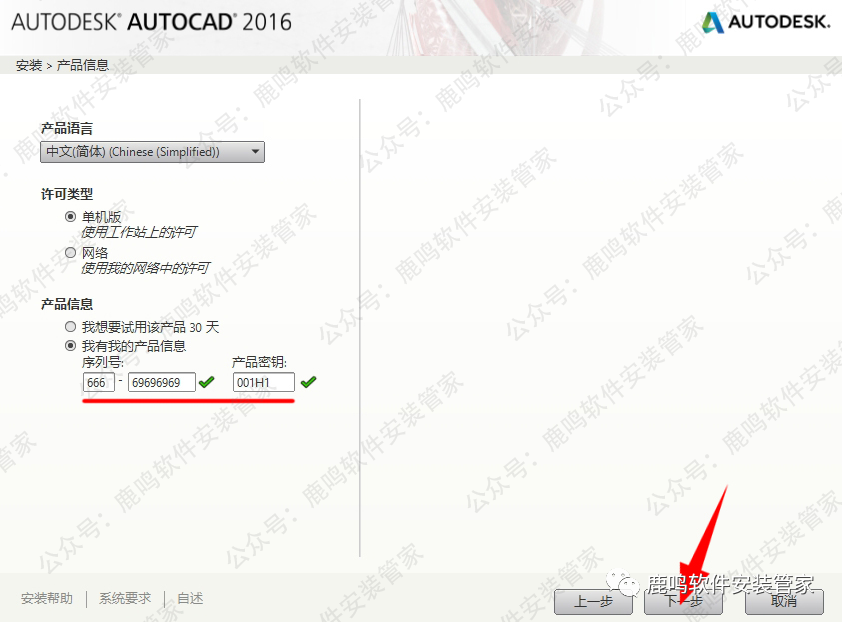Viewport: 842px width, 622px height.
Task: Open the 系统要求 link
Action: click(x=125, y=598)
